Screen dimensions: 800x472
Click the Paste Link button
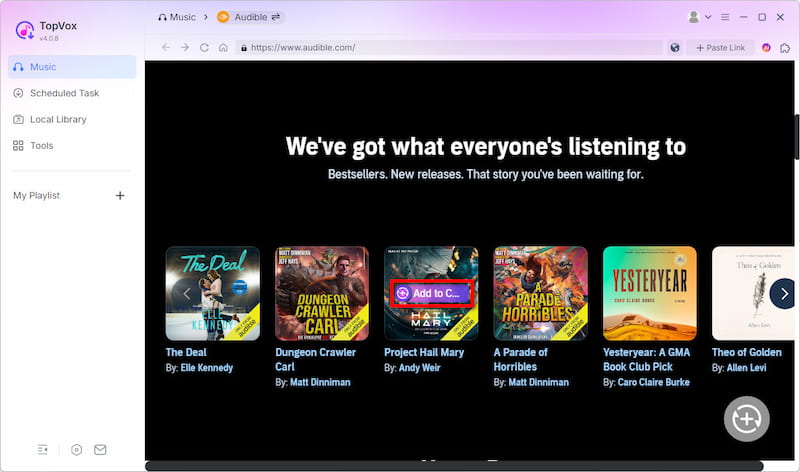720,47
